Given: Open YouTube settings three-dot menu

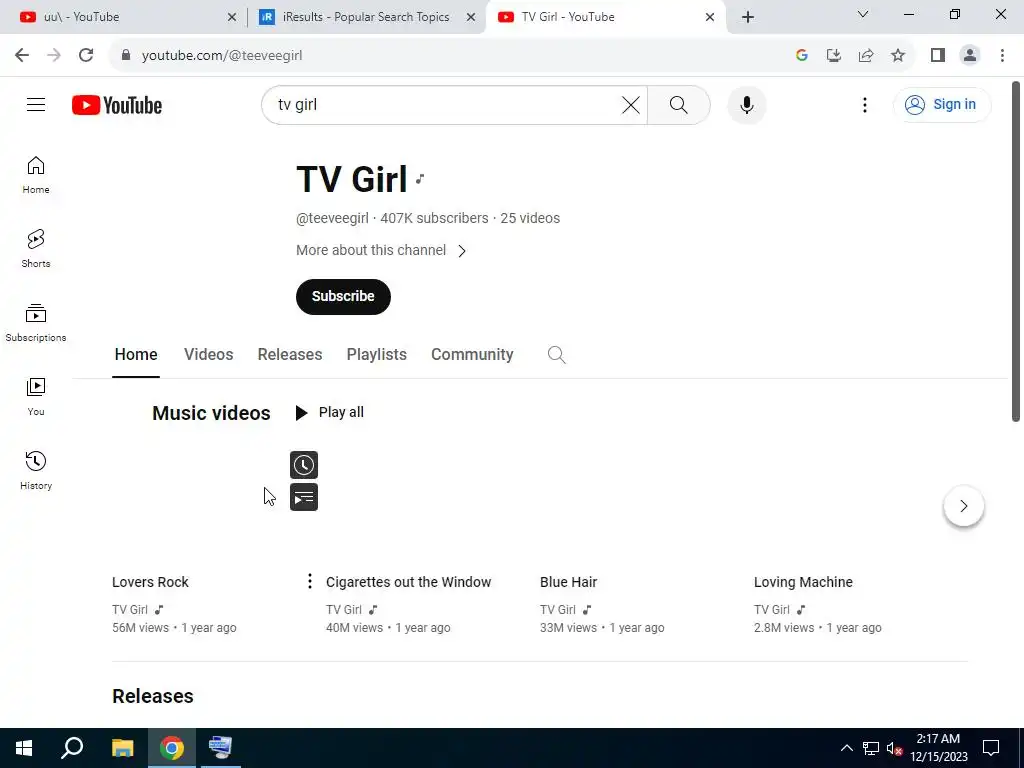Looking at the screenshot, I should pos(865,104).
